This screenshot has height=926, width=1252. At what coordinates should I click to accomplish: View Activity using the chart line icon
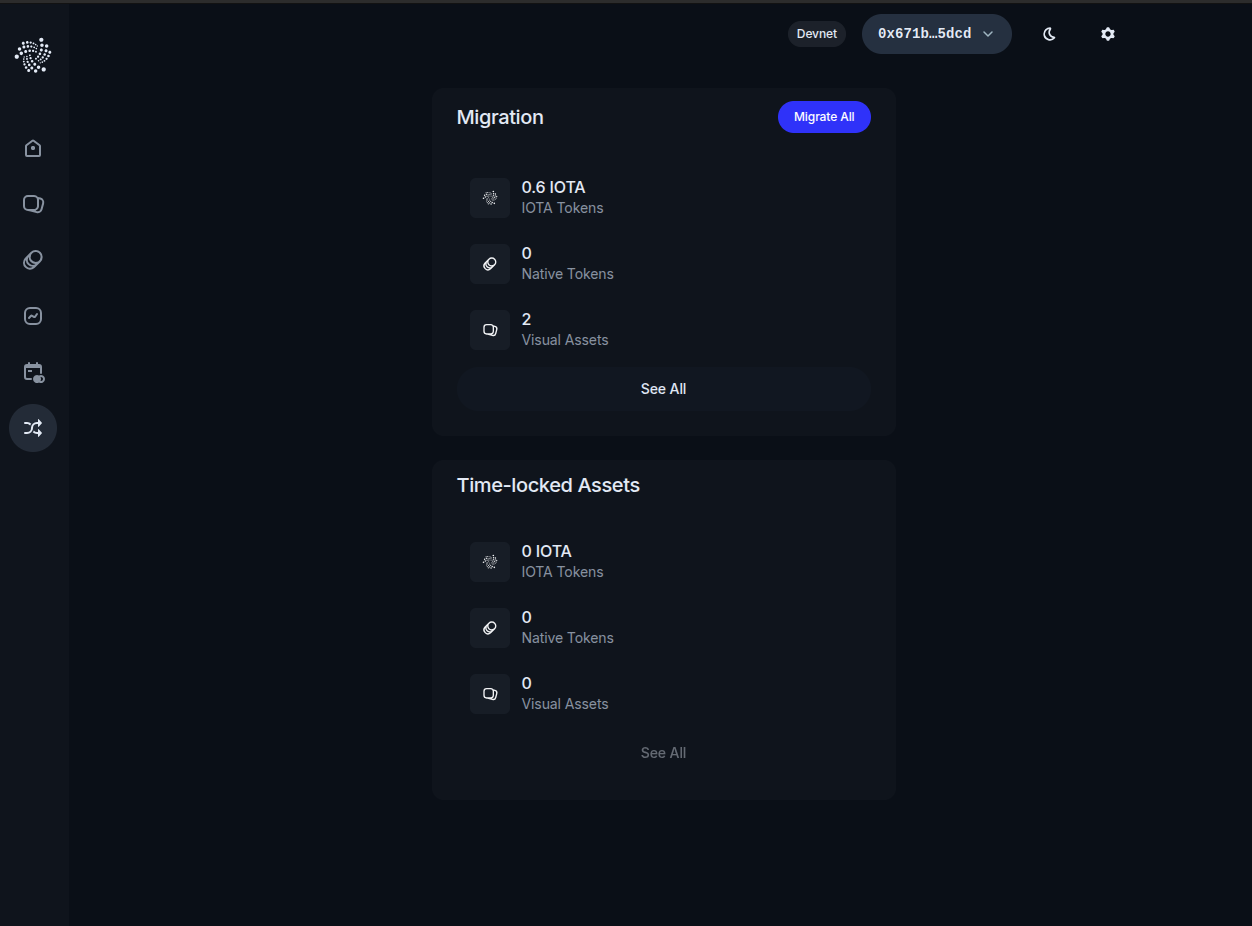pos(32,315)
